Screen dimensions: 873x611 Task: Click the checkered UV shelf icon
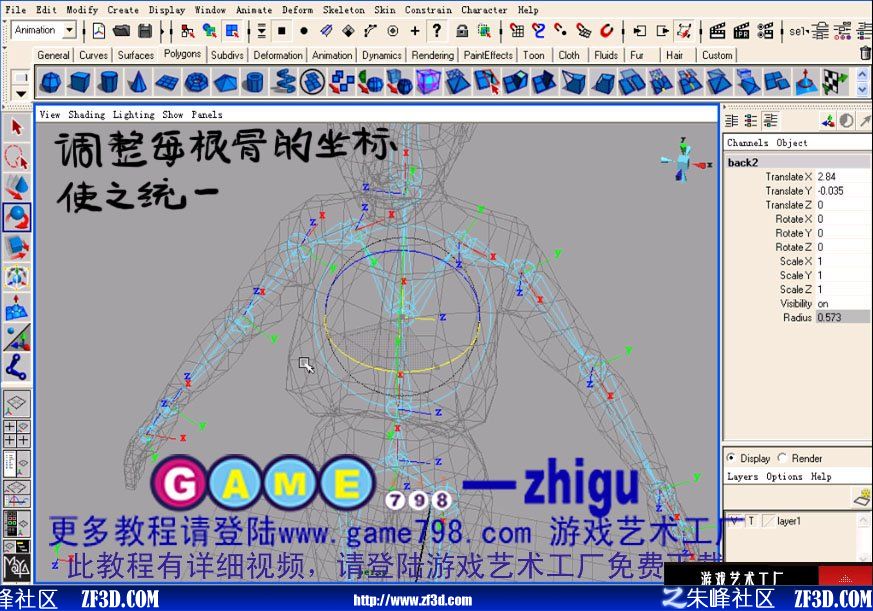pyautogui.click(x=835, y=82)
